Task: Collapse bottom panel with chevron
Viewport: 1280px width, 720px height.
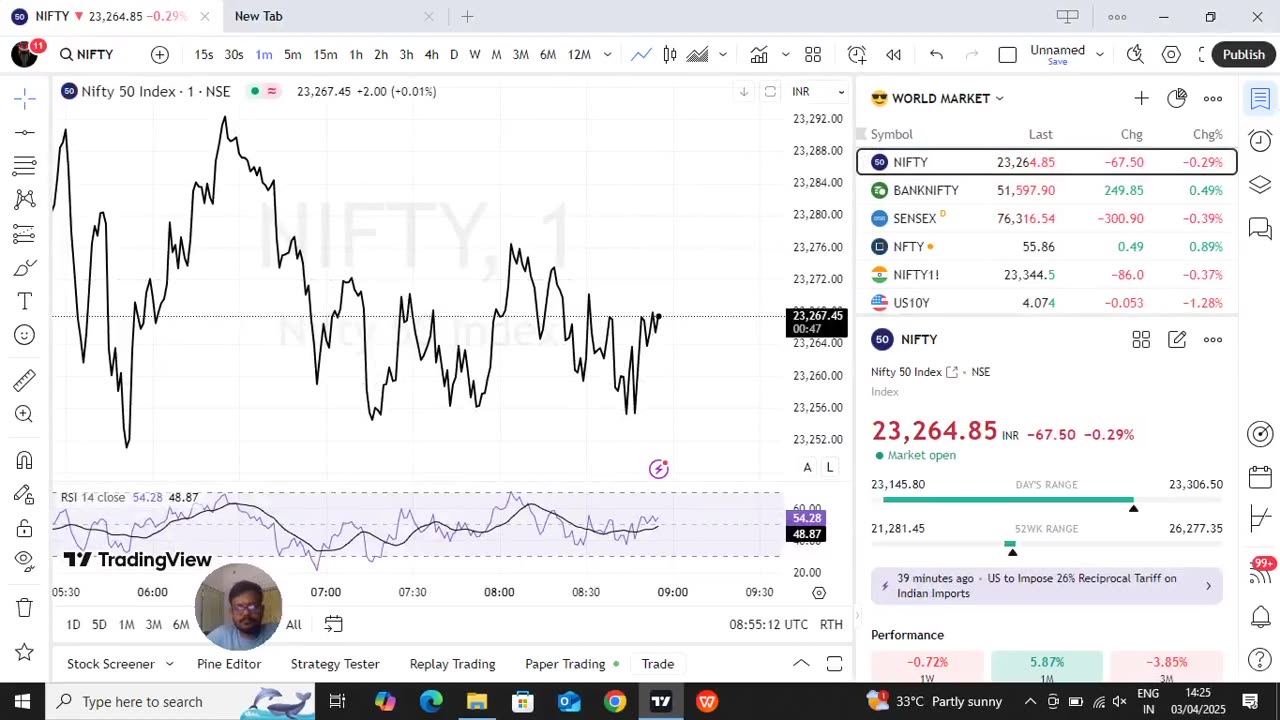Action: click(x=801, y=664)
